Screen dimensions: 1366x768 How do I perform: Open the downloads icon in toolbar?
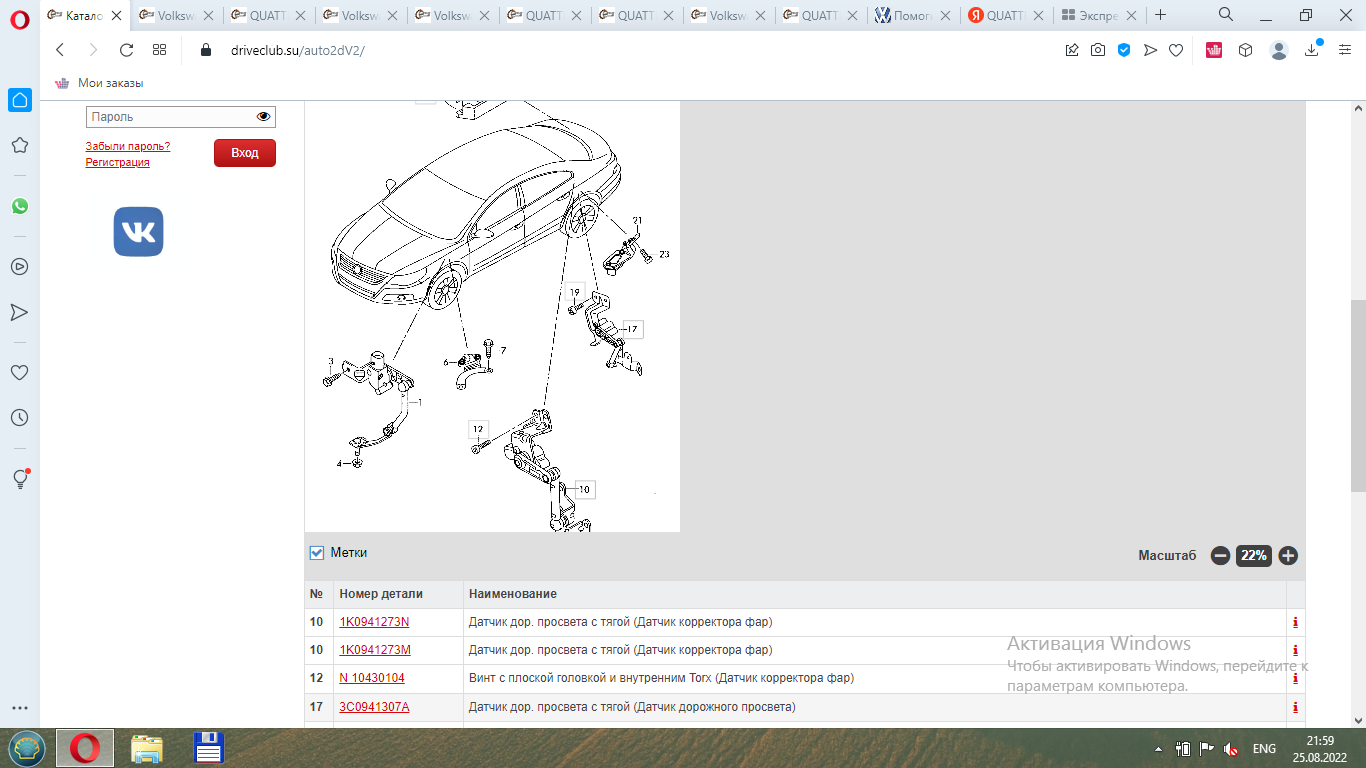[x=1312, y=50]
